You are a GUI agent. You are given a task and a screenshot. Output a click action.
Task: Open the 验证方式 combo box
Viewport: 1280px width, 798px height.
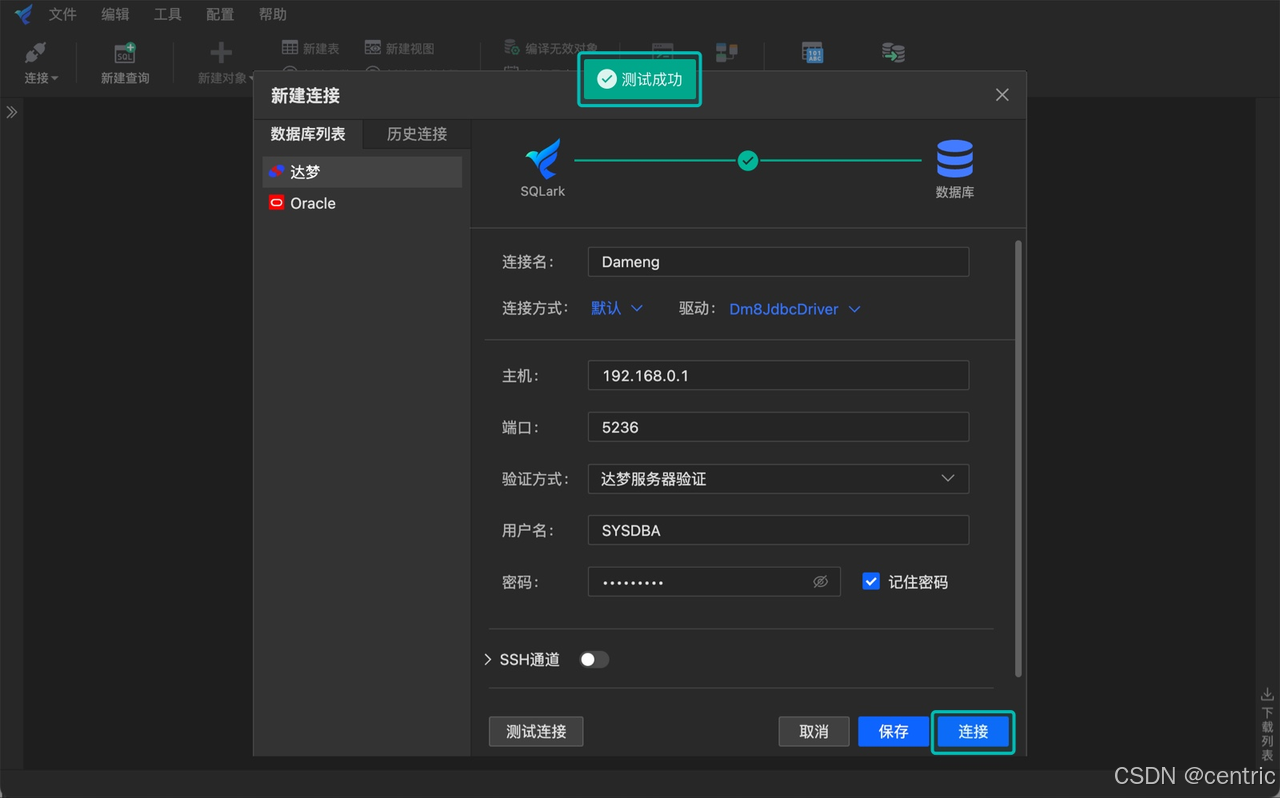[x=778, y=479]
